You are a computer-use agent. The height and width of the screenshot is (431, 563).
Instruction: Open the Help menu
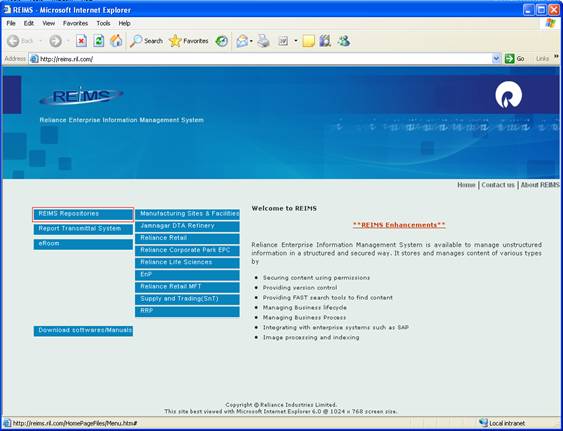[124, 23]
